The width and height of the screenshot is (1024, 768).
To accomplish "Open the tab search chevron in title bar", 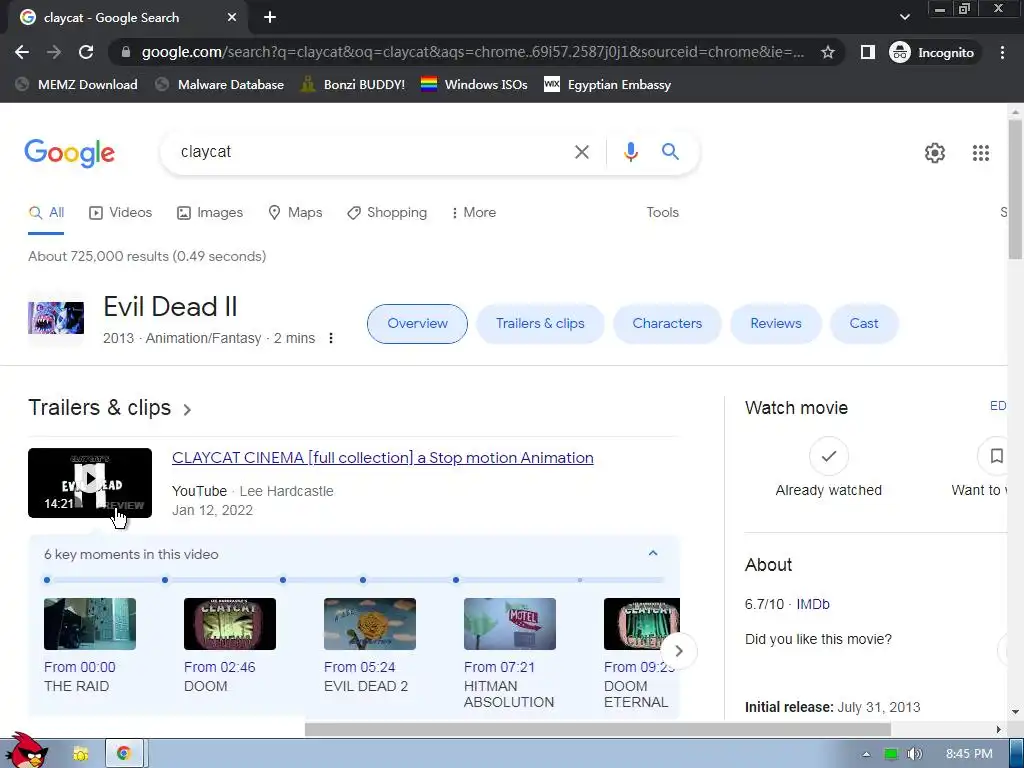I will tap(904, 17).
